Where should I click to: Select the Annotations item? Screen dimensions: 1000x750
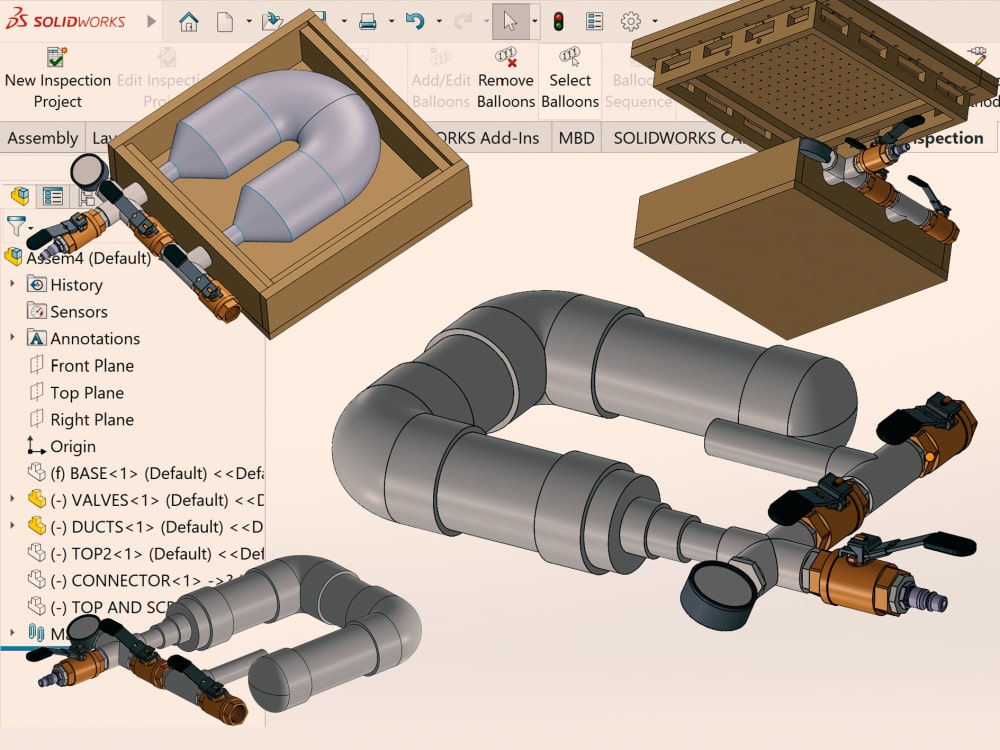(x=95, y=338)
